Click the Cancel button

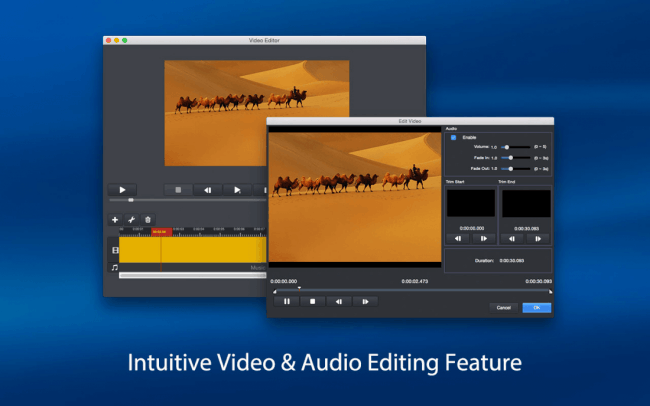point(504,308)
